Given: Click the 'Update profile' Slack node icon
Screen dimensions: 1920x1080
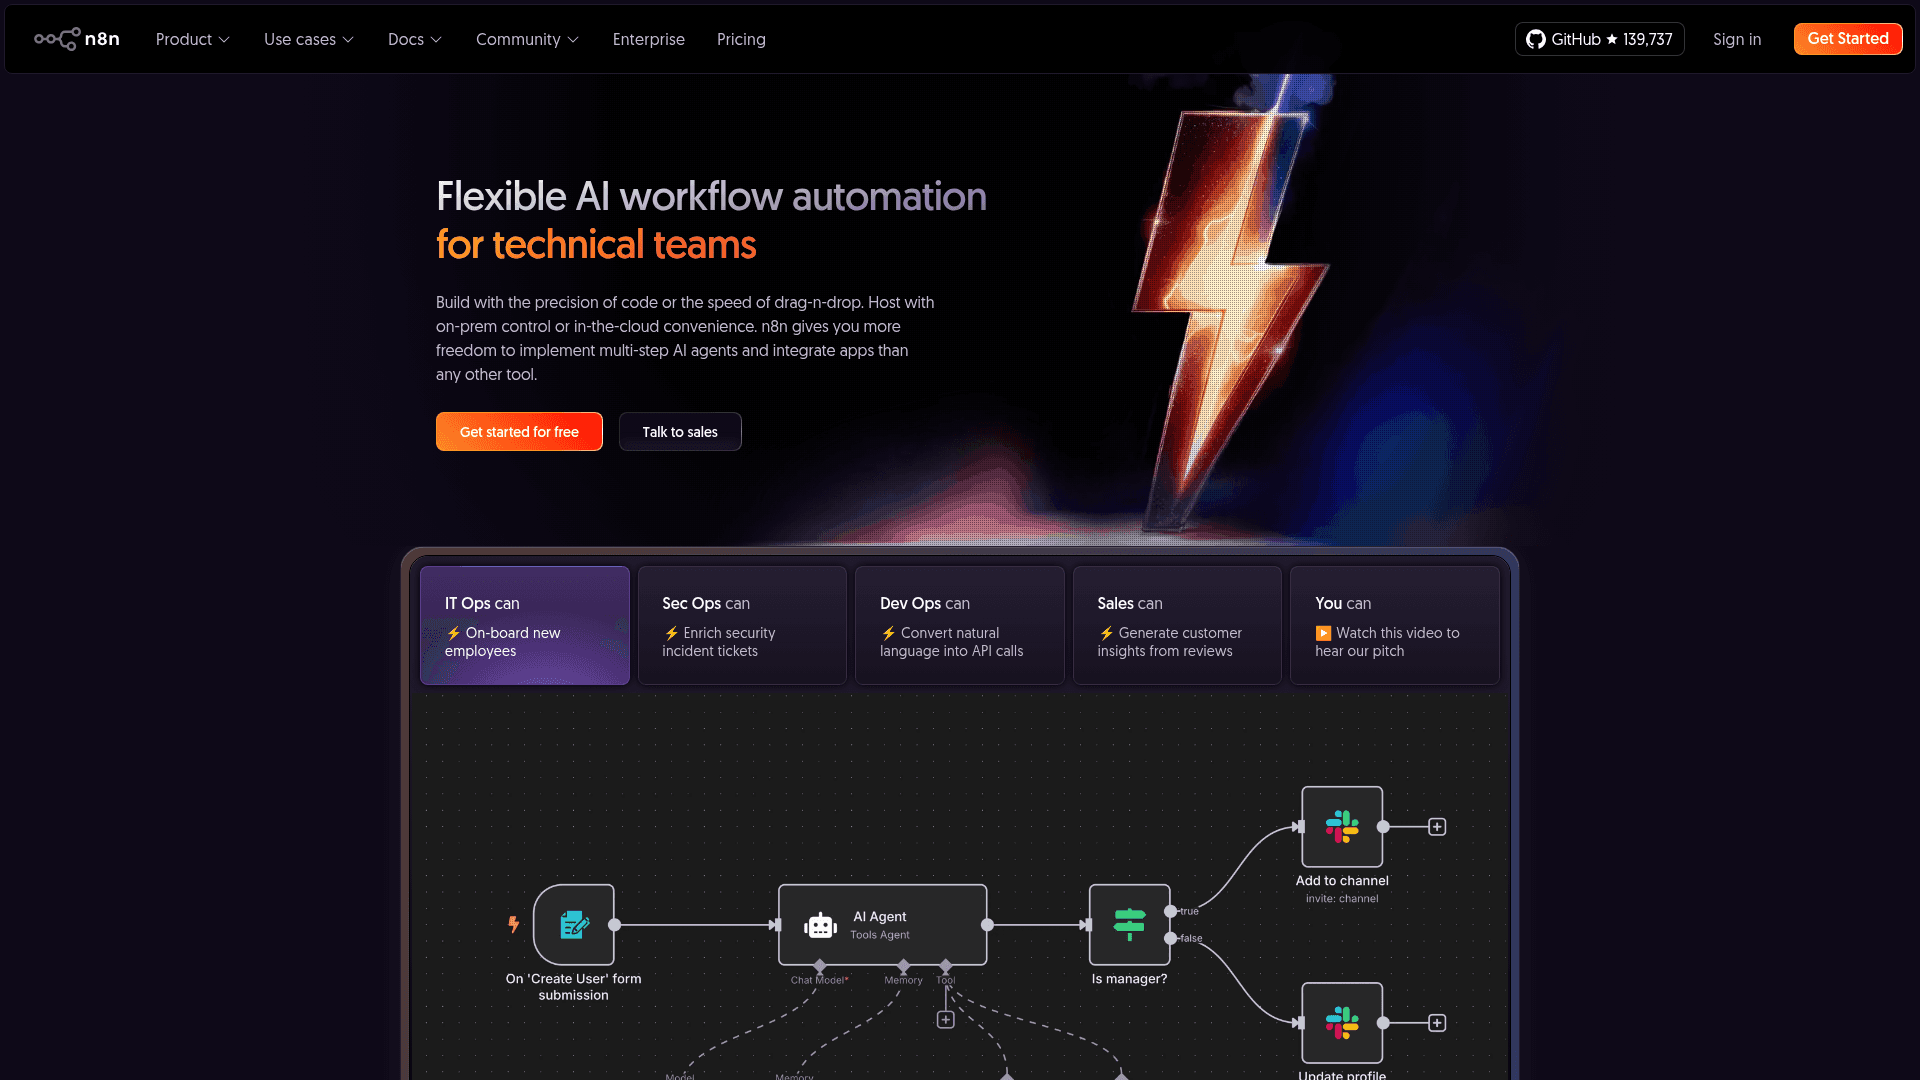Looking at the screenshot, I should (x=1342, y=1023).
